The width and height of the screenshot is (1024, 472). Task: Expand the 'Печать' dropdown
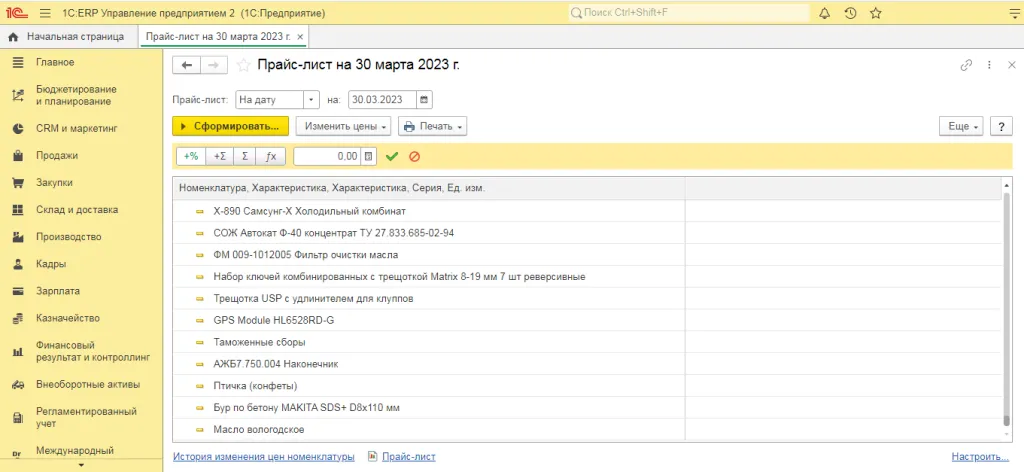tap(433, 126)
